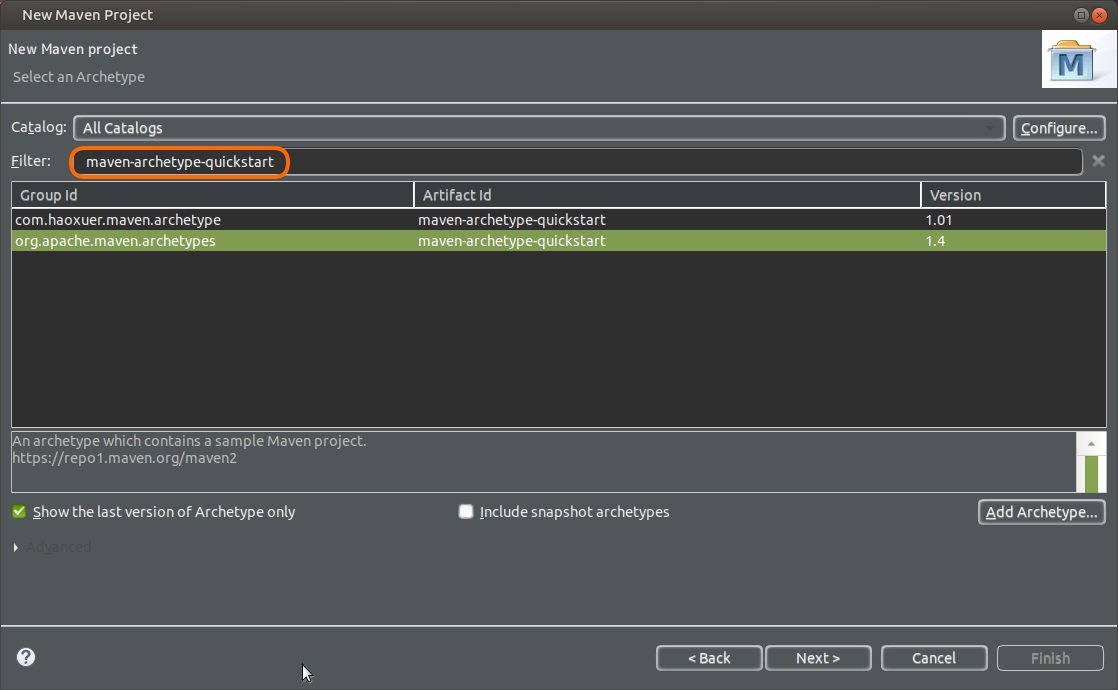Clear the filter text with X icon
The width and height of the screenshot is (1118, 690).
point(1098,161)
